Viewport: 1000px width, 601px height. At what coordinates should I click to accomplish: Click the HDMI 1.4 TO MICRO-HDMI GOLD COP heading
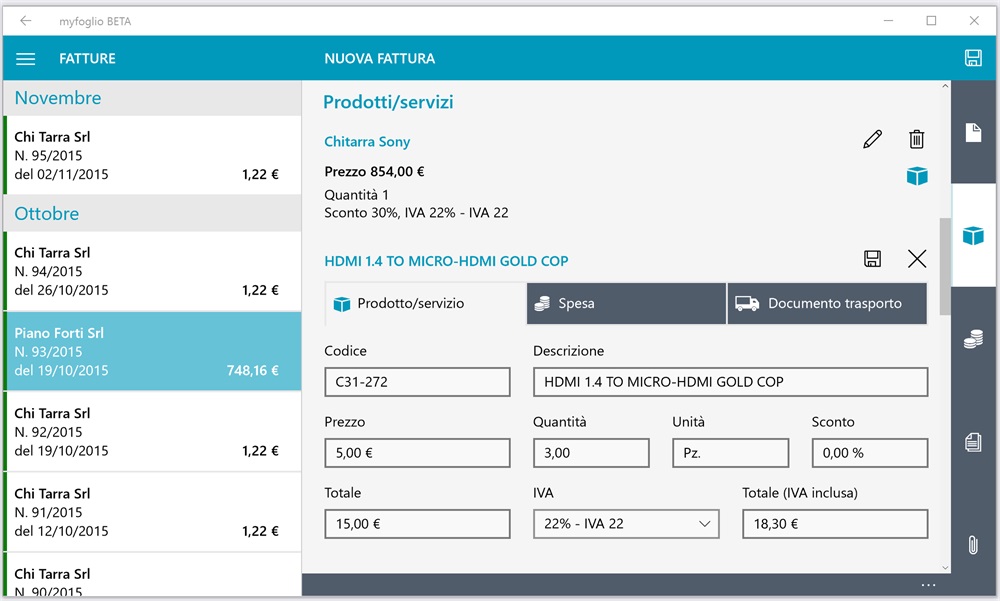click(x=446, y=261)
